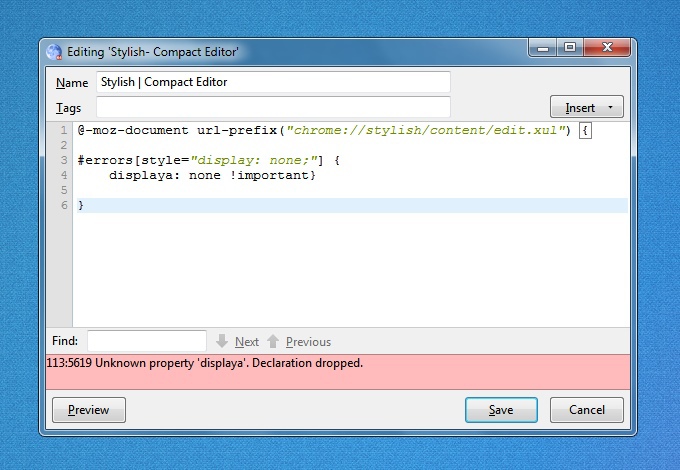Close the Stylish editor window
Screen dimensions: 680x470
(x=607, y=47)
